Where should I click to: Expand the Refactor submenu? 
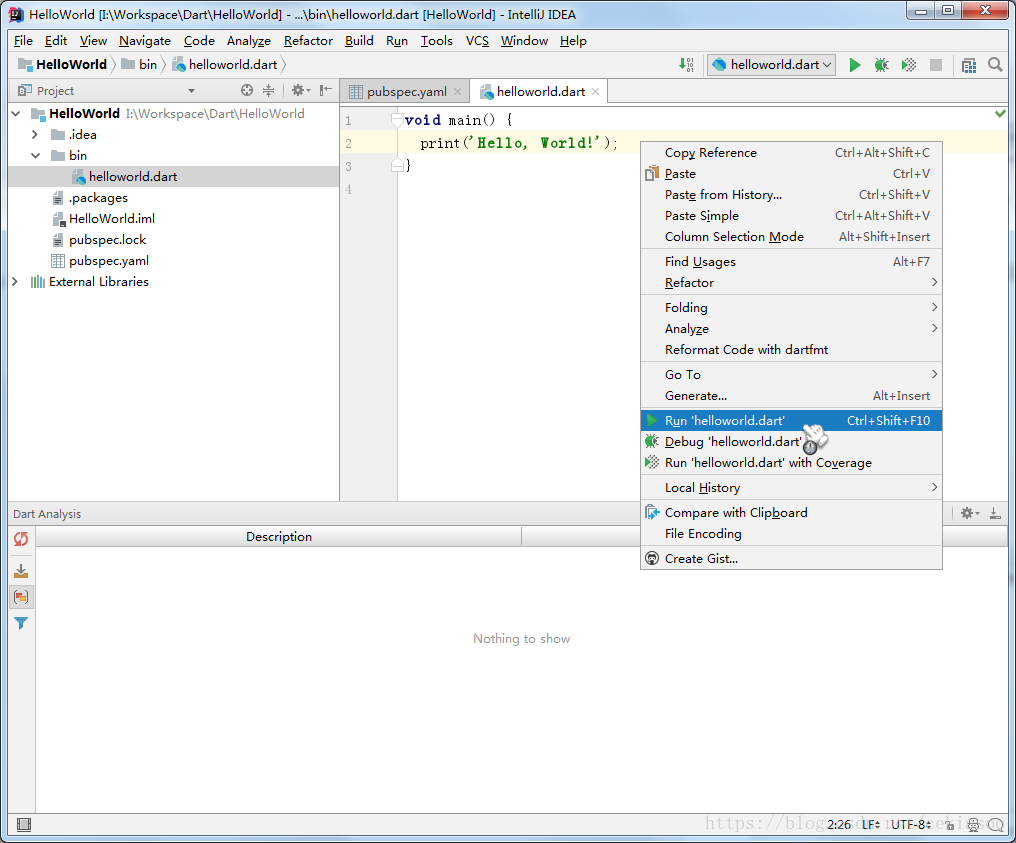pos(791,283)
